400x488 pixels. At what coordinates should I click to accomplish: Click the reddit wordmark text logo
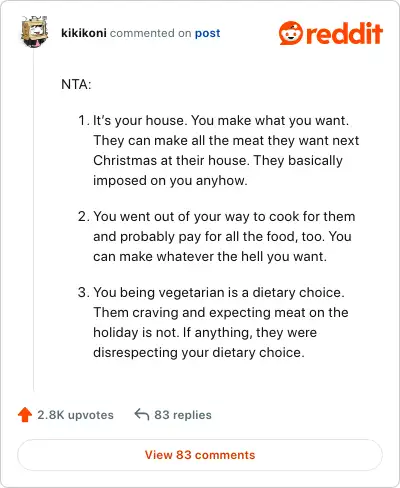point(344,33)
